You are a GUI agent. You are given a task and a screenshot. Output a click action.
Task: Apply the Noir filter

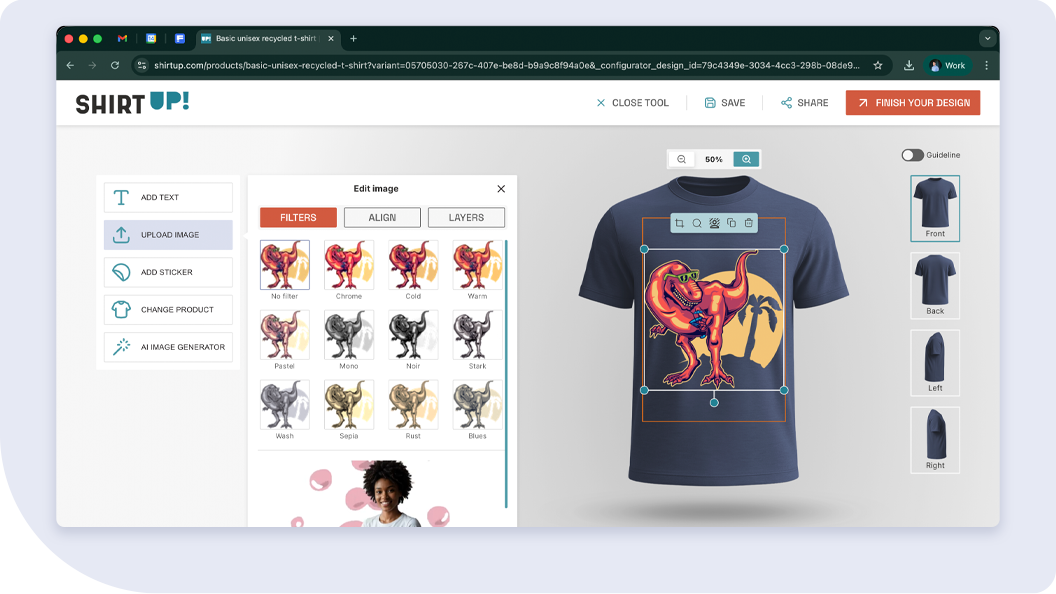click(413, 335)
